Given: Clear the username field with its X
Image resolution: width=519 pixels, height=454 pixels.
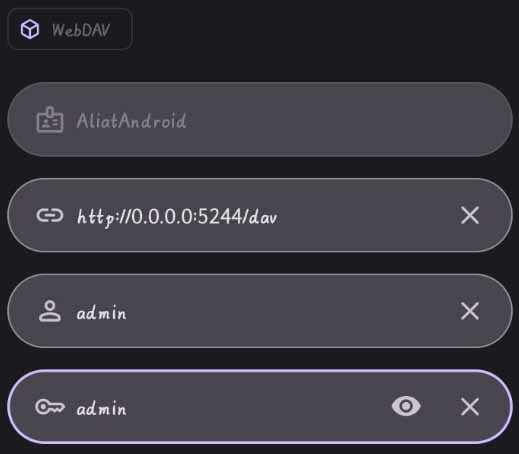Looking at the screenshot, I should [470, 311].
